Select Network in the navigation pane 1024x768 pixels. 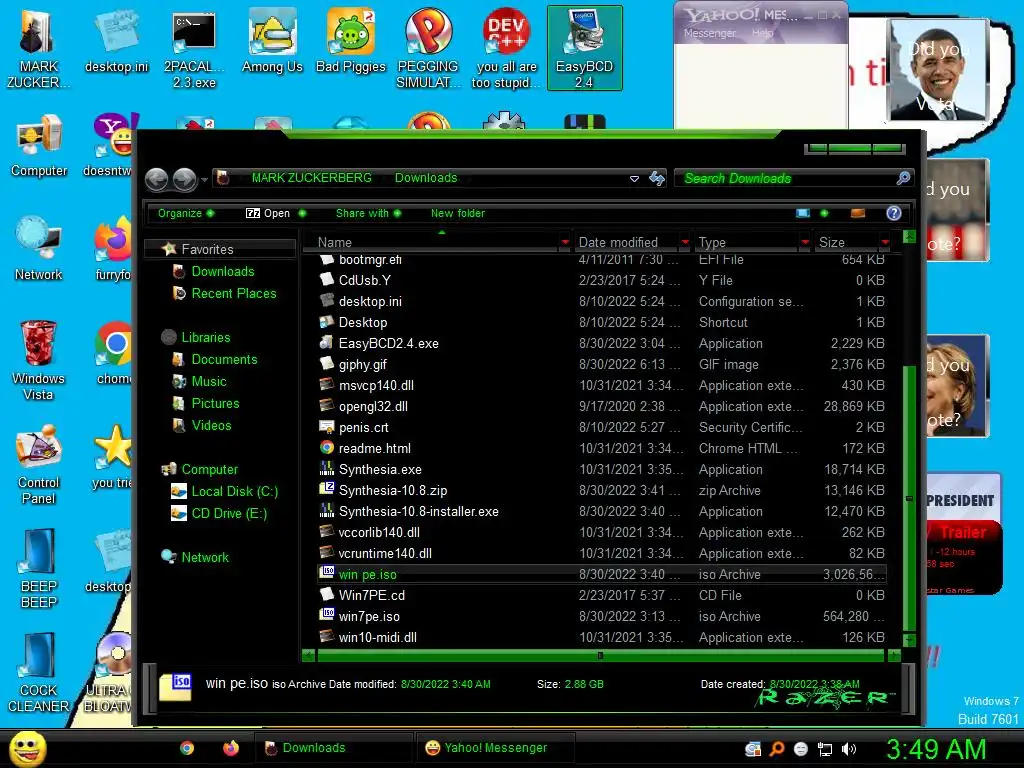(x=204, y=557)
